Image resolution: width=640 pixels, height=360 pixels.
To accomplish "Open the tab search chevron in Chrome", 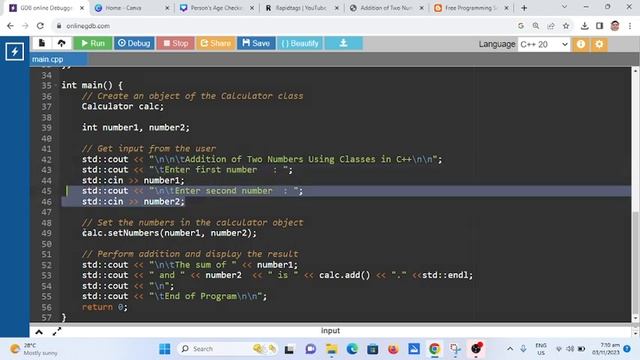I will [564, 7].
